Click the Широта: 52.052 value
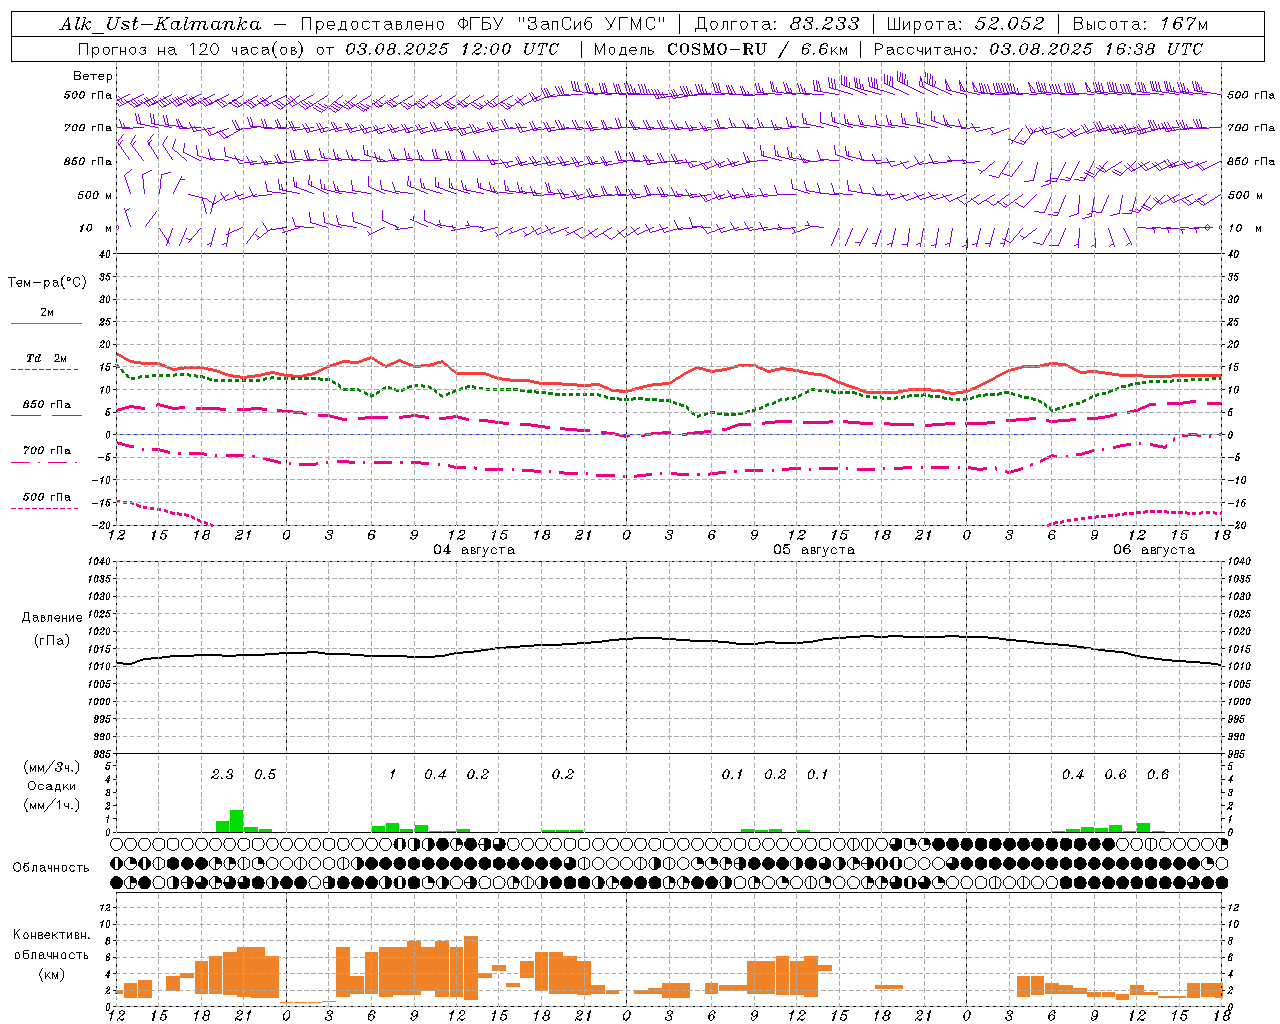The image size is (1280, 1024). tap(966, 24)
